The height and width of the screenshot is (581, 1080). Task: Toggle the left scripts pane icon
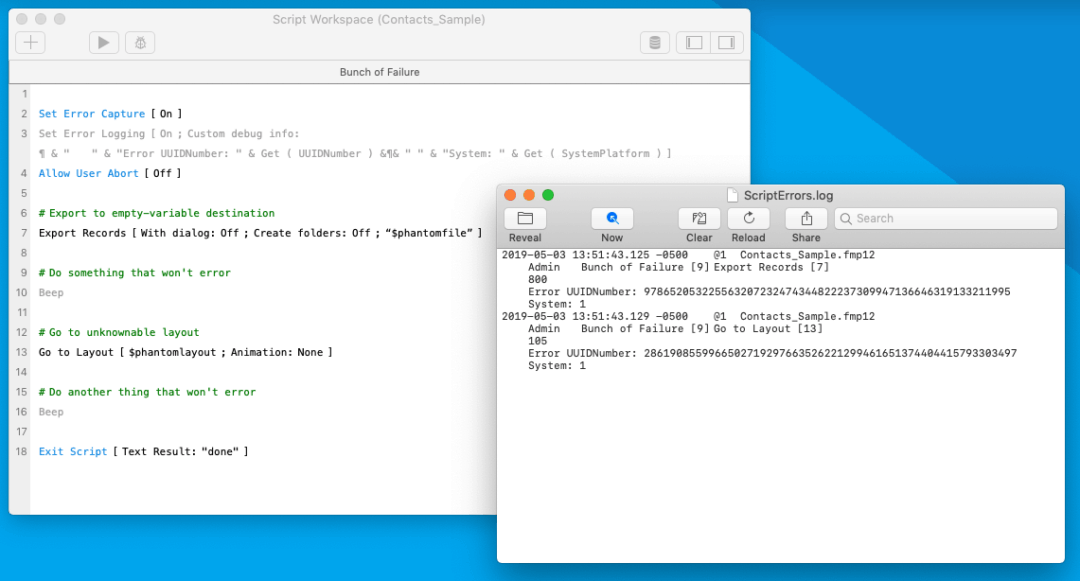point(692,42)
